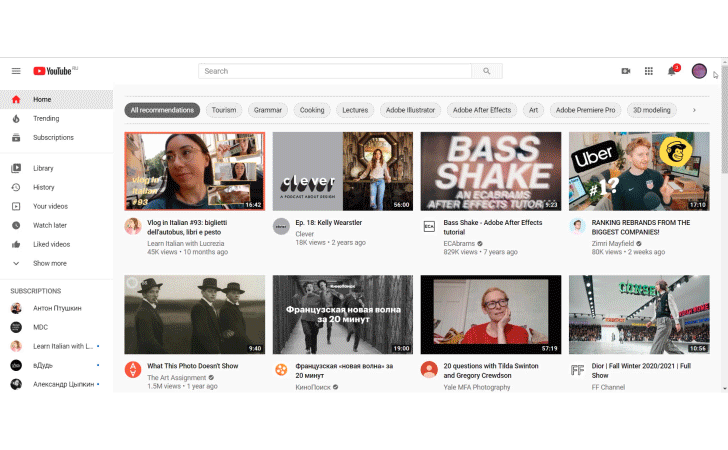Open the YouTube apps grid
This screenshot has width=728, height=450.
point(648,71)
